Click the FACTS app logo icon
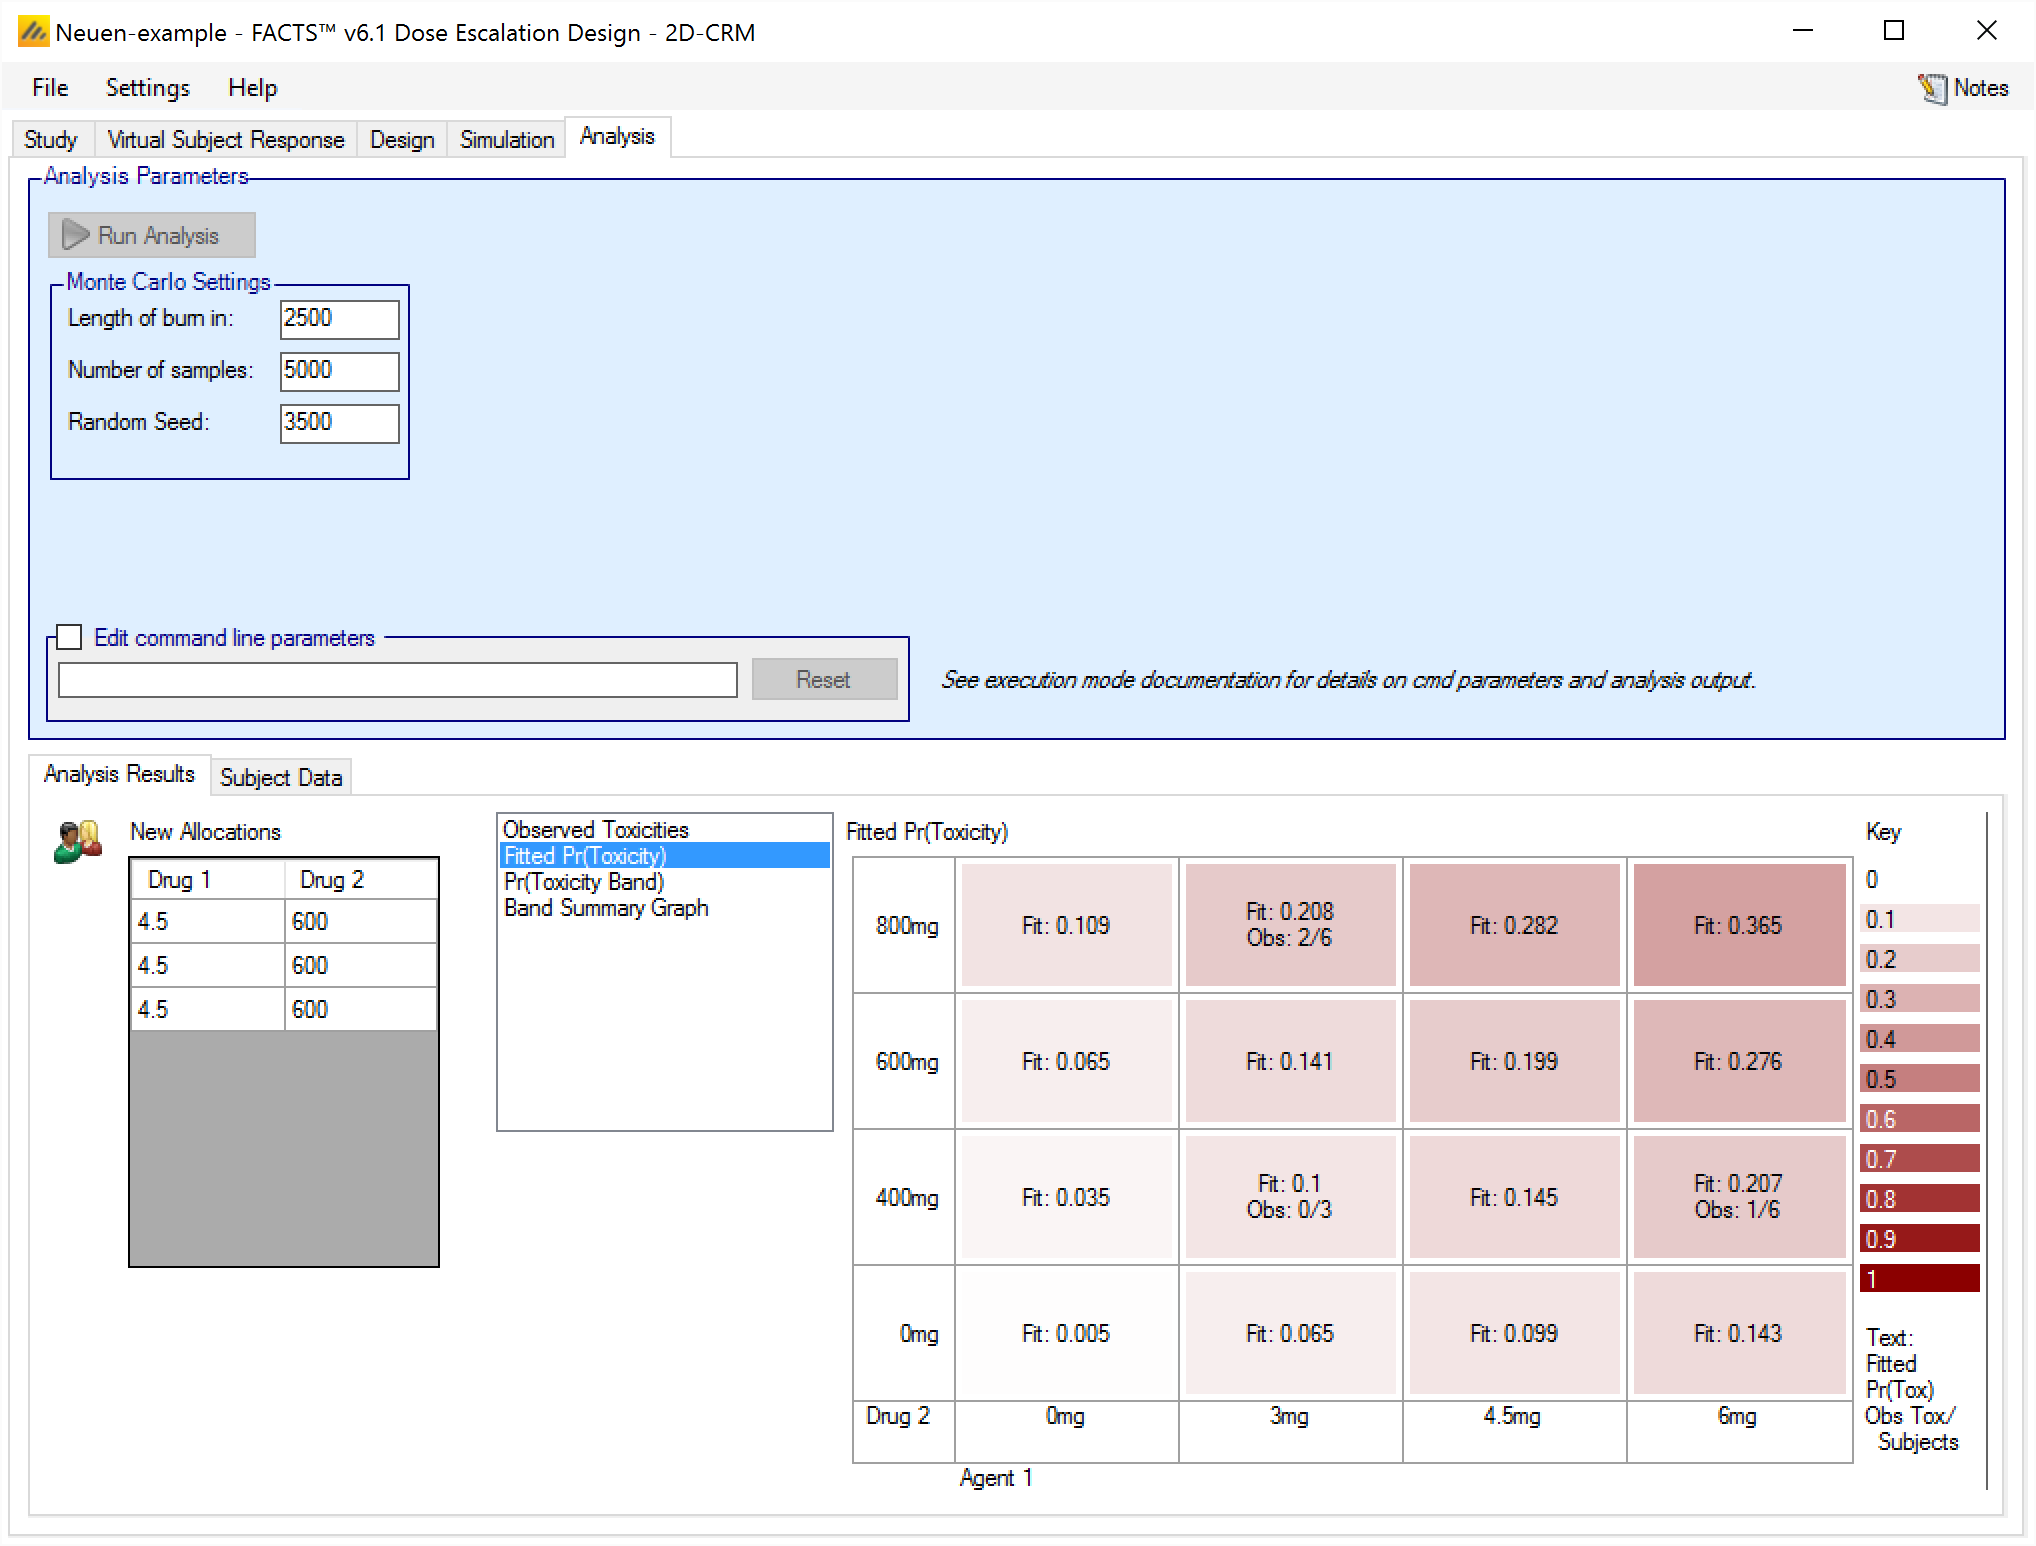Screen dimensions: 2036x1546 click(33, 32)
